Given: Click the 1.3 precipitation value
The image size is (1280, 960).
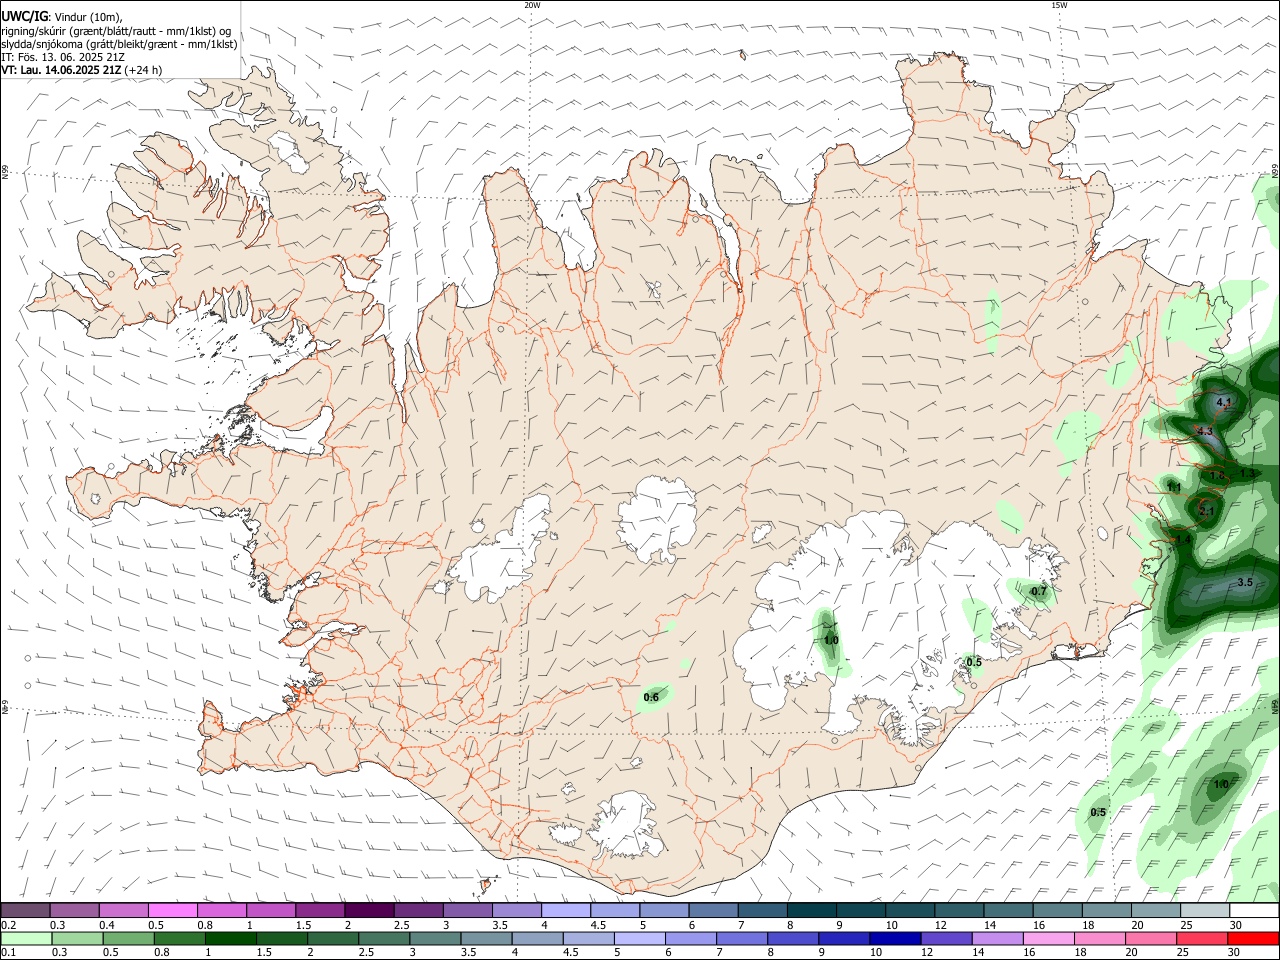Looking at the screenshot, I should coord(1247,474).
